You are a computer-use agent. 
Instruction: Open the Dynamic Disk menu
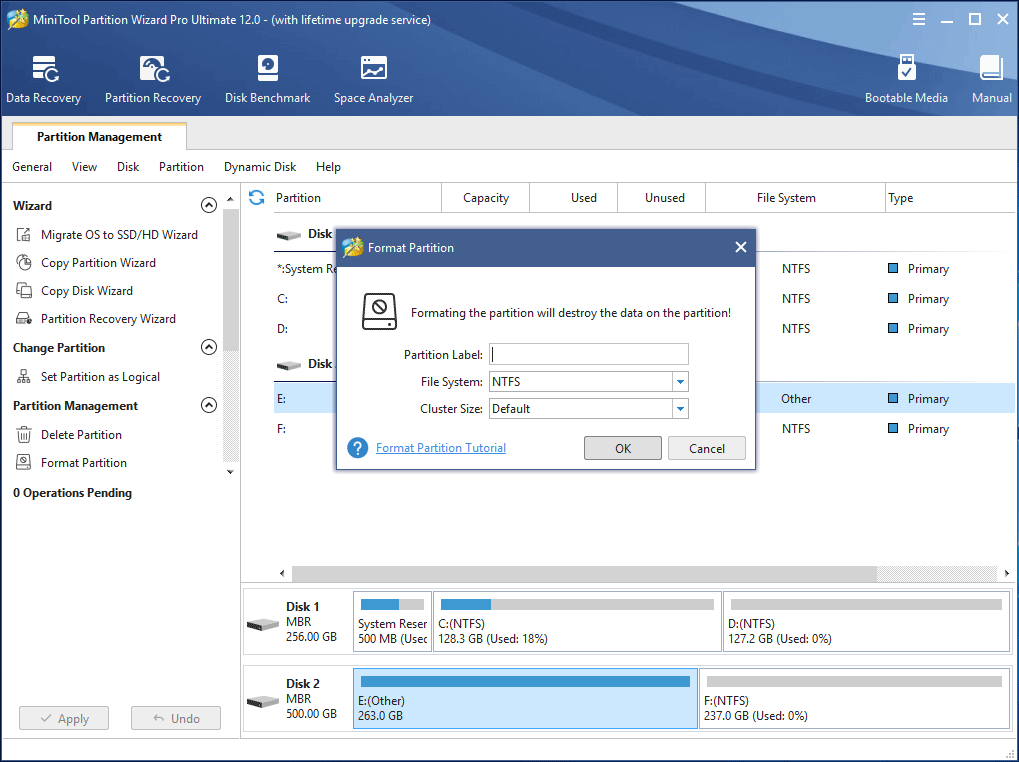coord(259,167)
